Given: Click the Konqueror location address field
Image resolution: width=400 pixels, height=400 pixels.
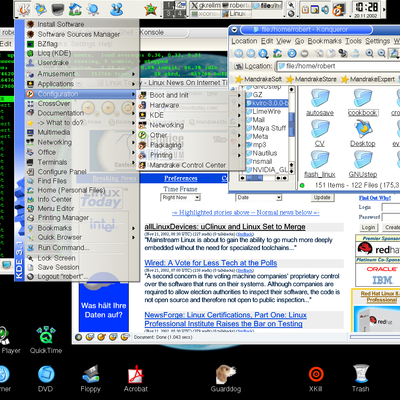Looking at the screenshot, I should (x=338, y=66).
